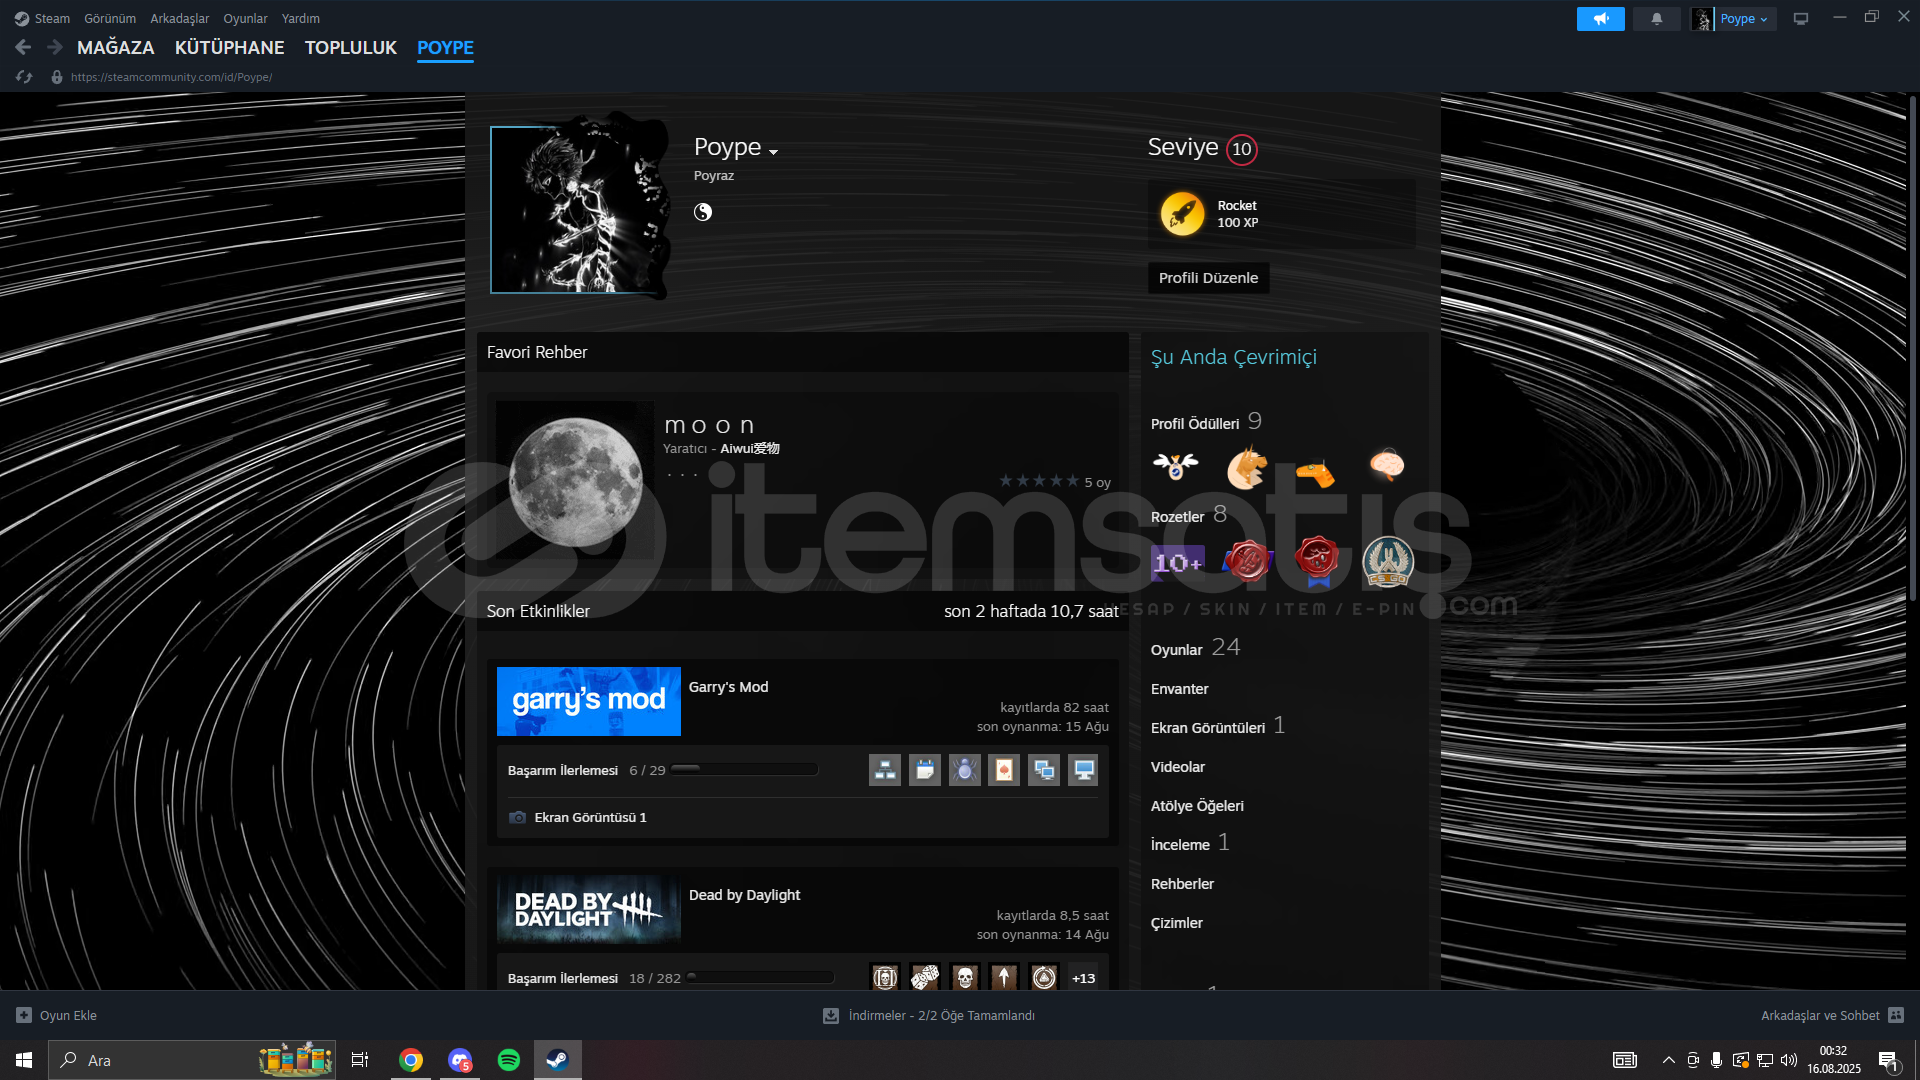
Task: Click first Garry's Mod achievement icon
Action: click(885, 770)
